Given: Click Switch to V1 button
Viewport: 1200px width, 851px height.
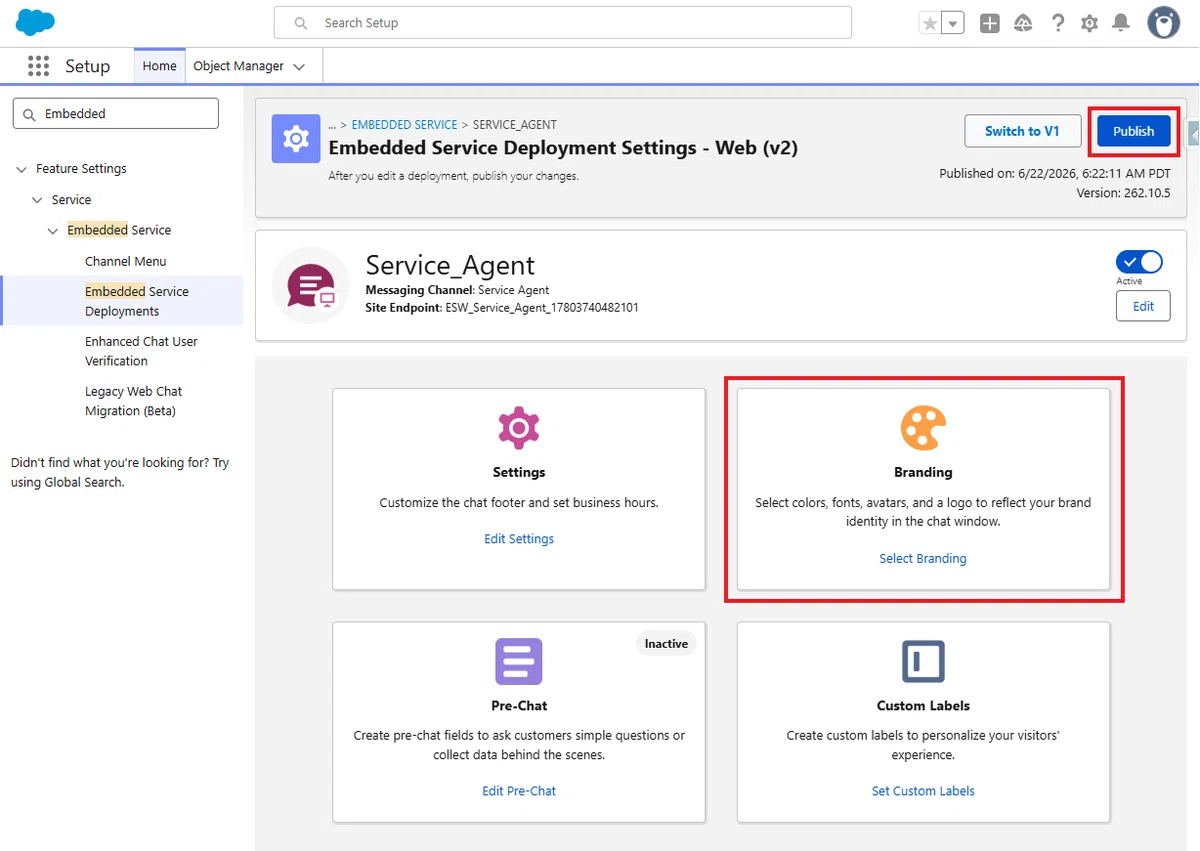Looking at the screenshot, I should point(1022,131).
